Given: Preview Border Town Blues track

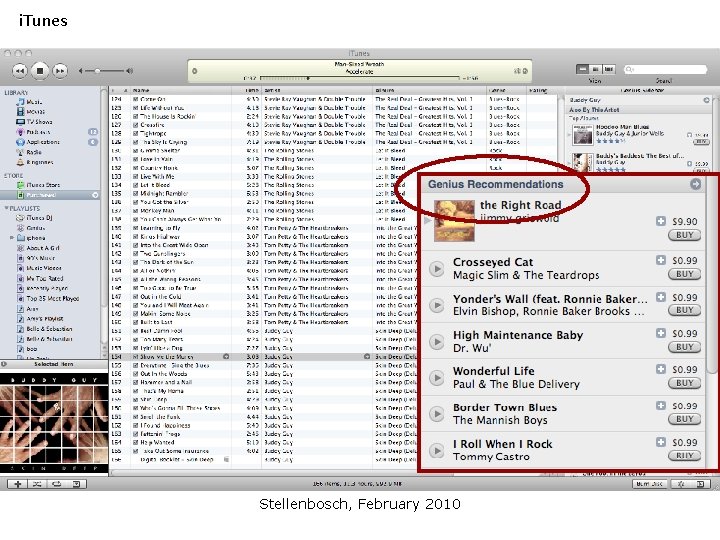Looking at the screenshot, I should [437, 414].
